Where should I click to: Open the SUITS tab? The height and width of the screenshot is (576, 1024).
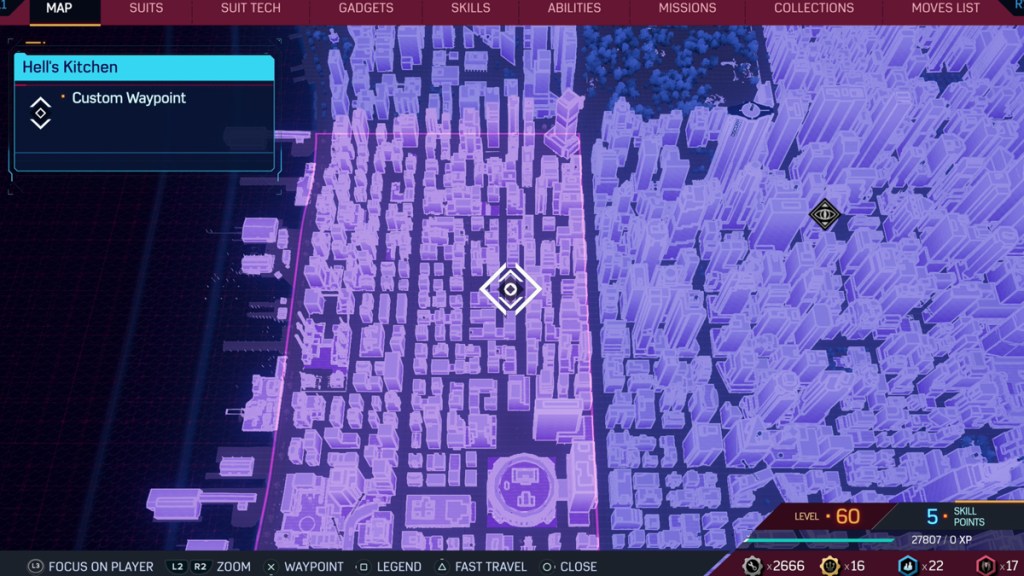click(x=146, y=9)
